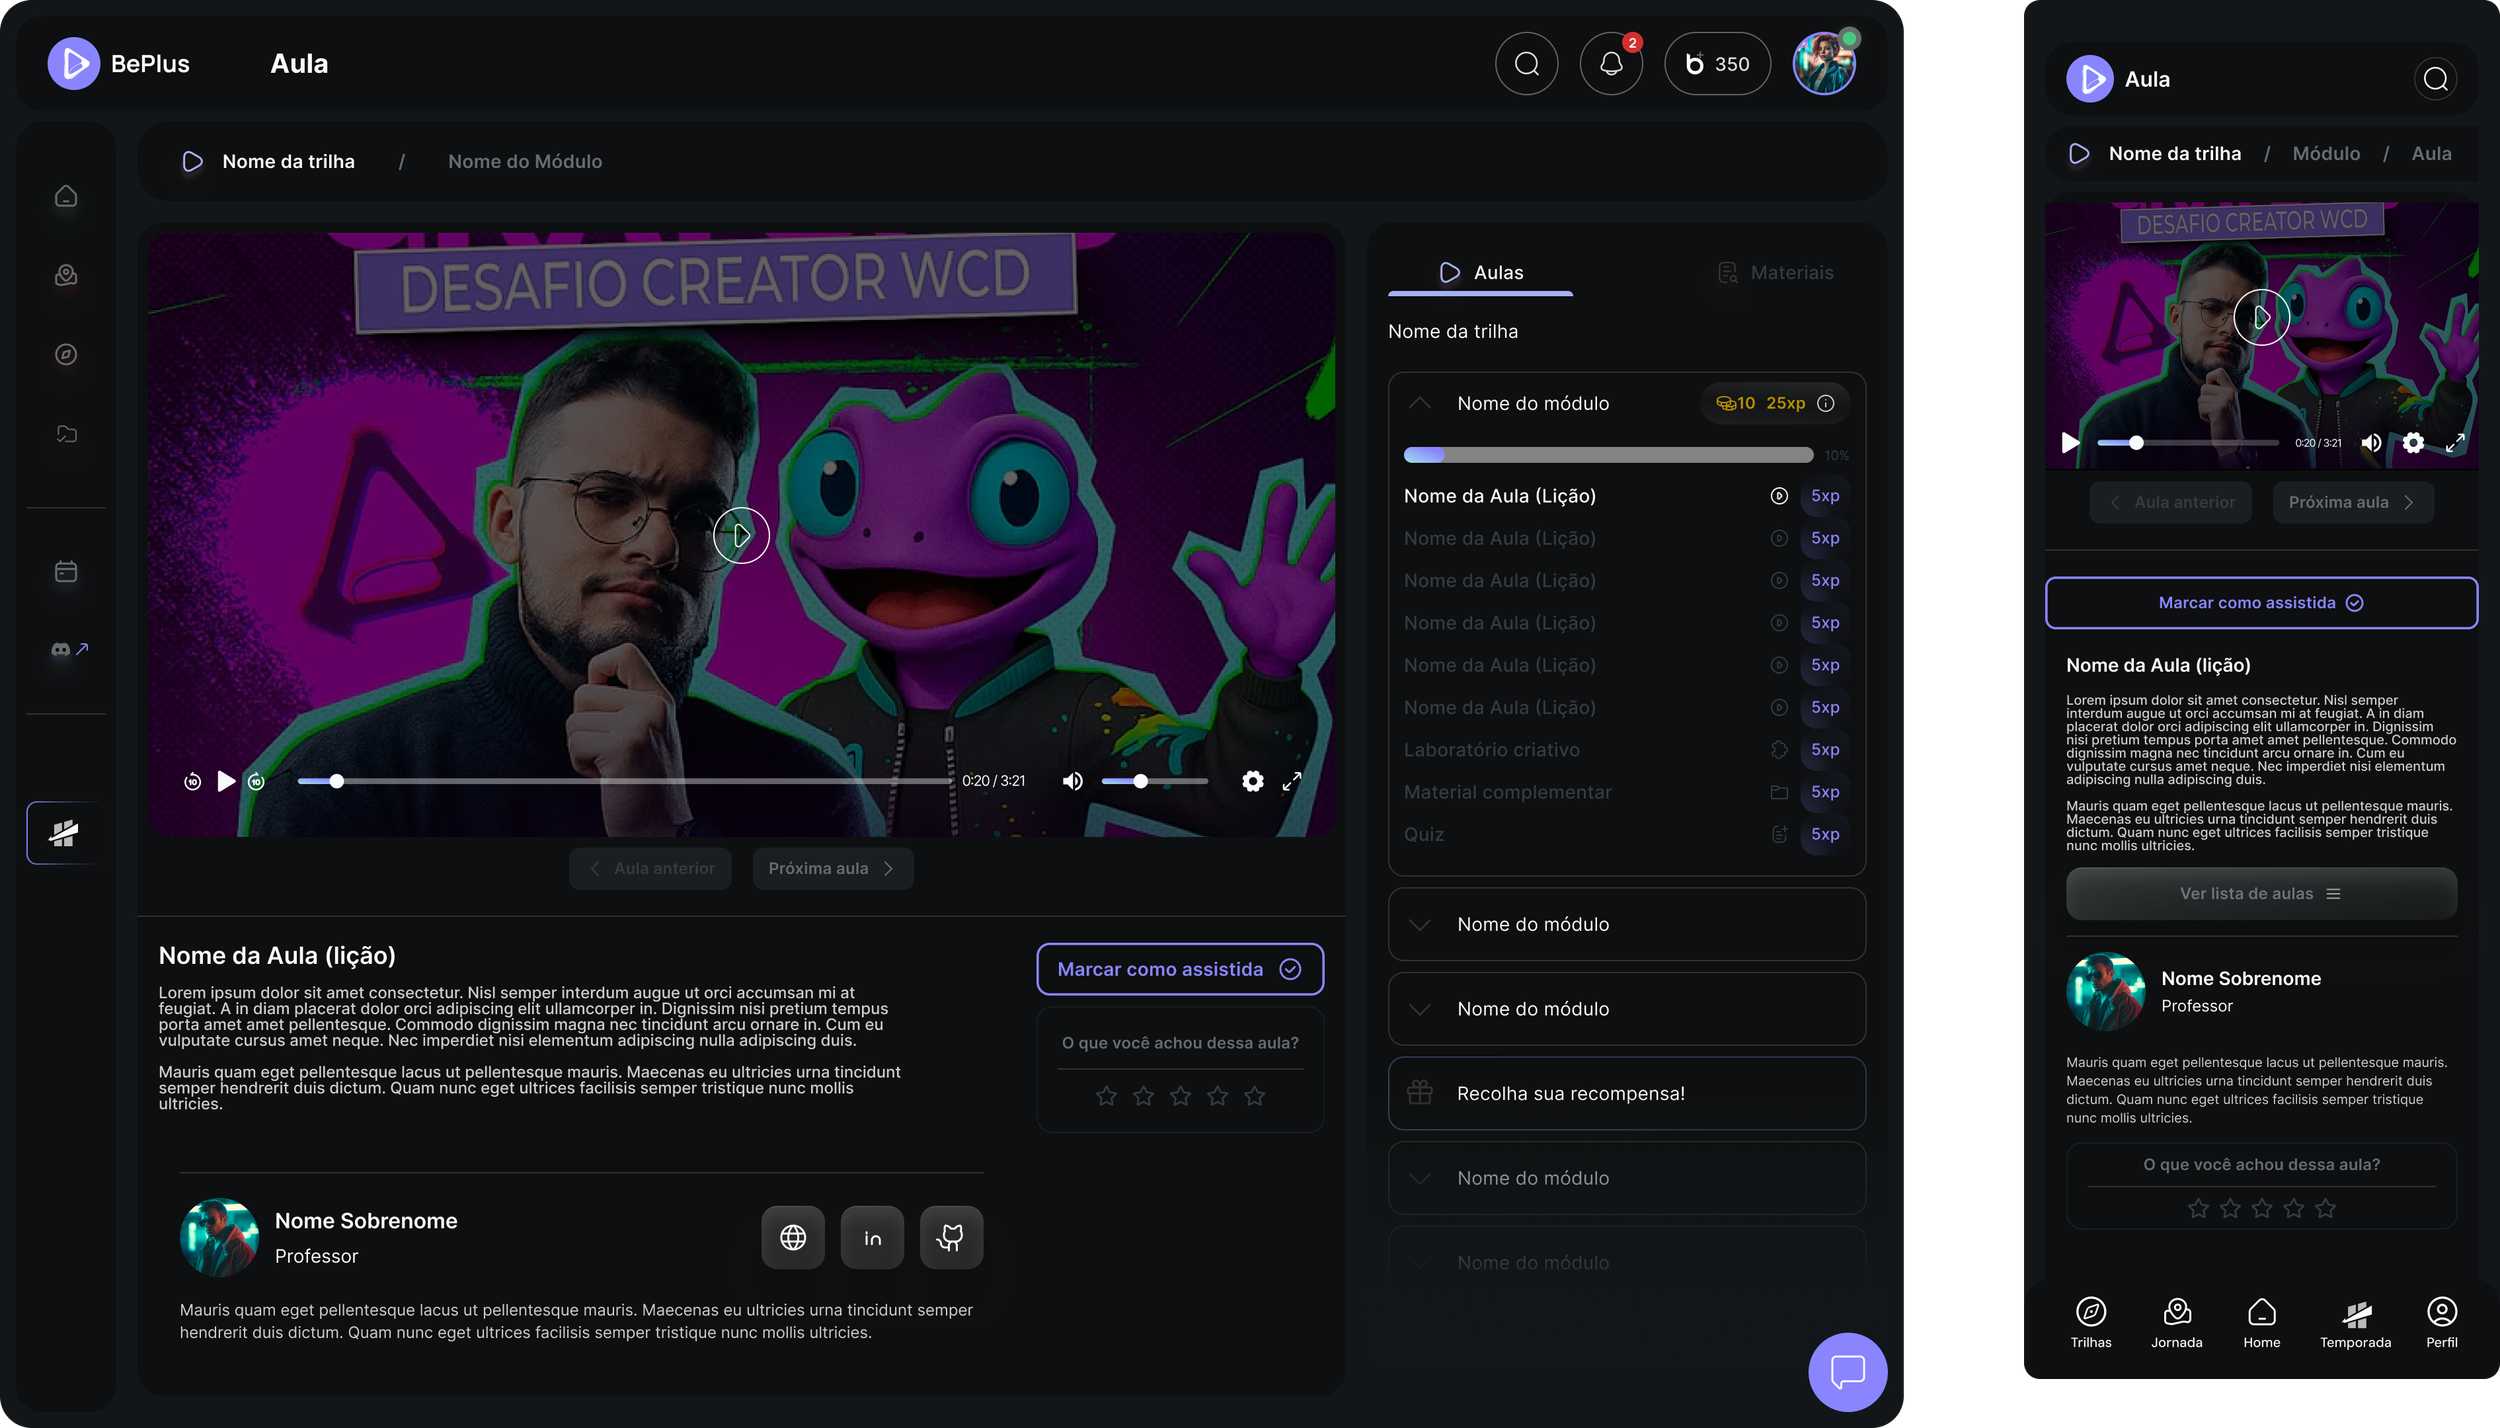Open Discord external link in sidebar
This screenshot has width=2500, height=1428.
pyautogui.click(x=69, y=650)
